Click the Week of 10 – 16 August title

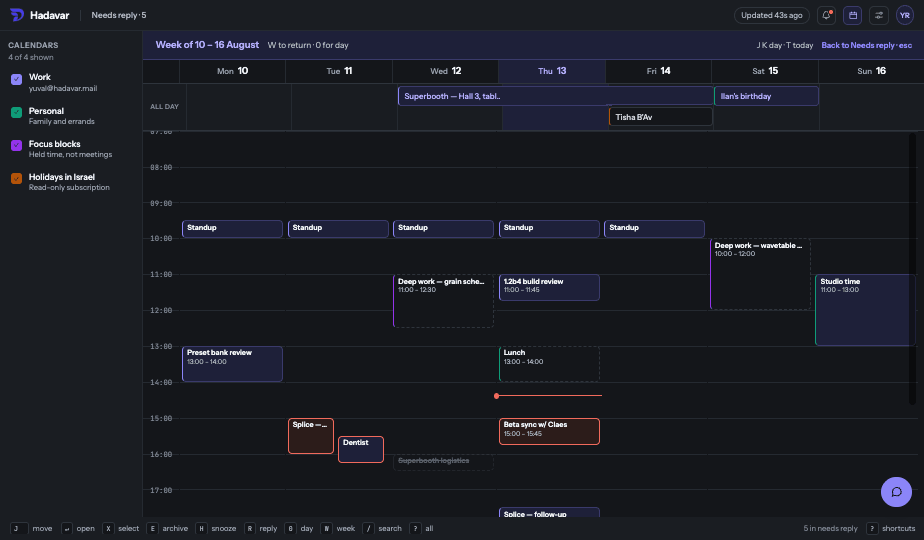coord(207,45)
